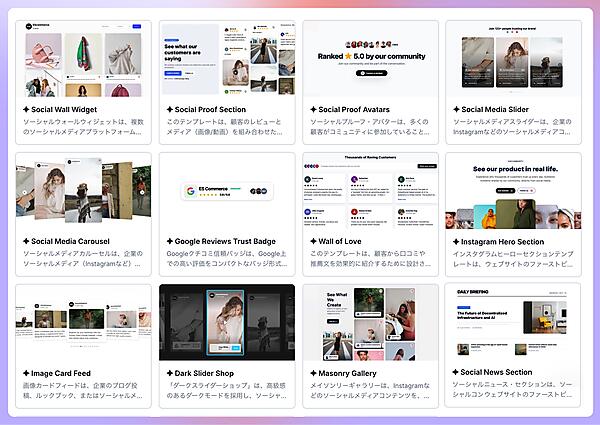Viewport: 600px width, 425px height.
Task: Click the description starting 'メイソンリーギャラリーは'
Action: tap(370, 390)
